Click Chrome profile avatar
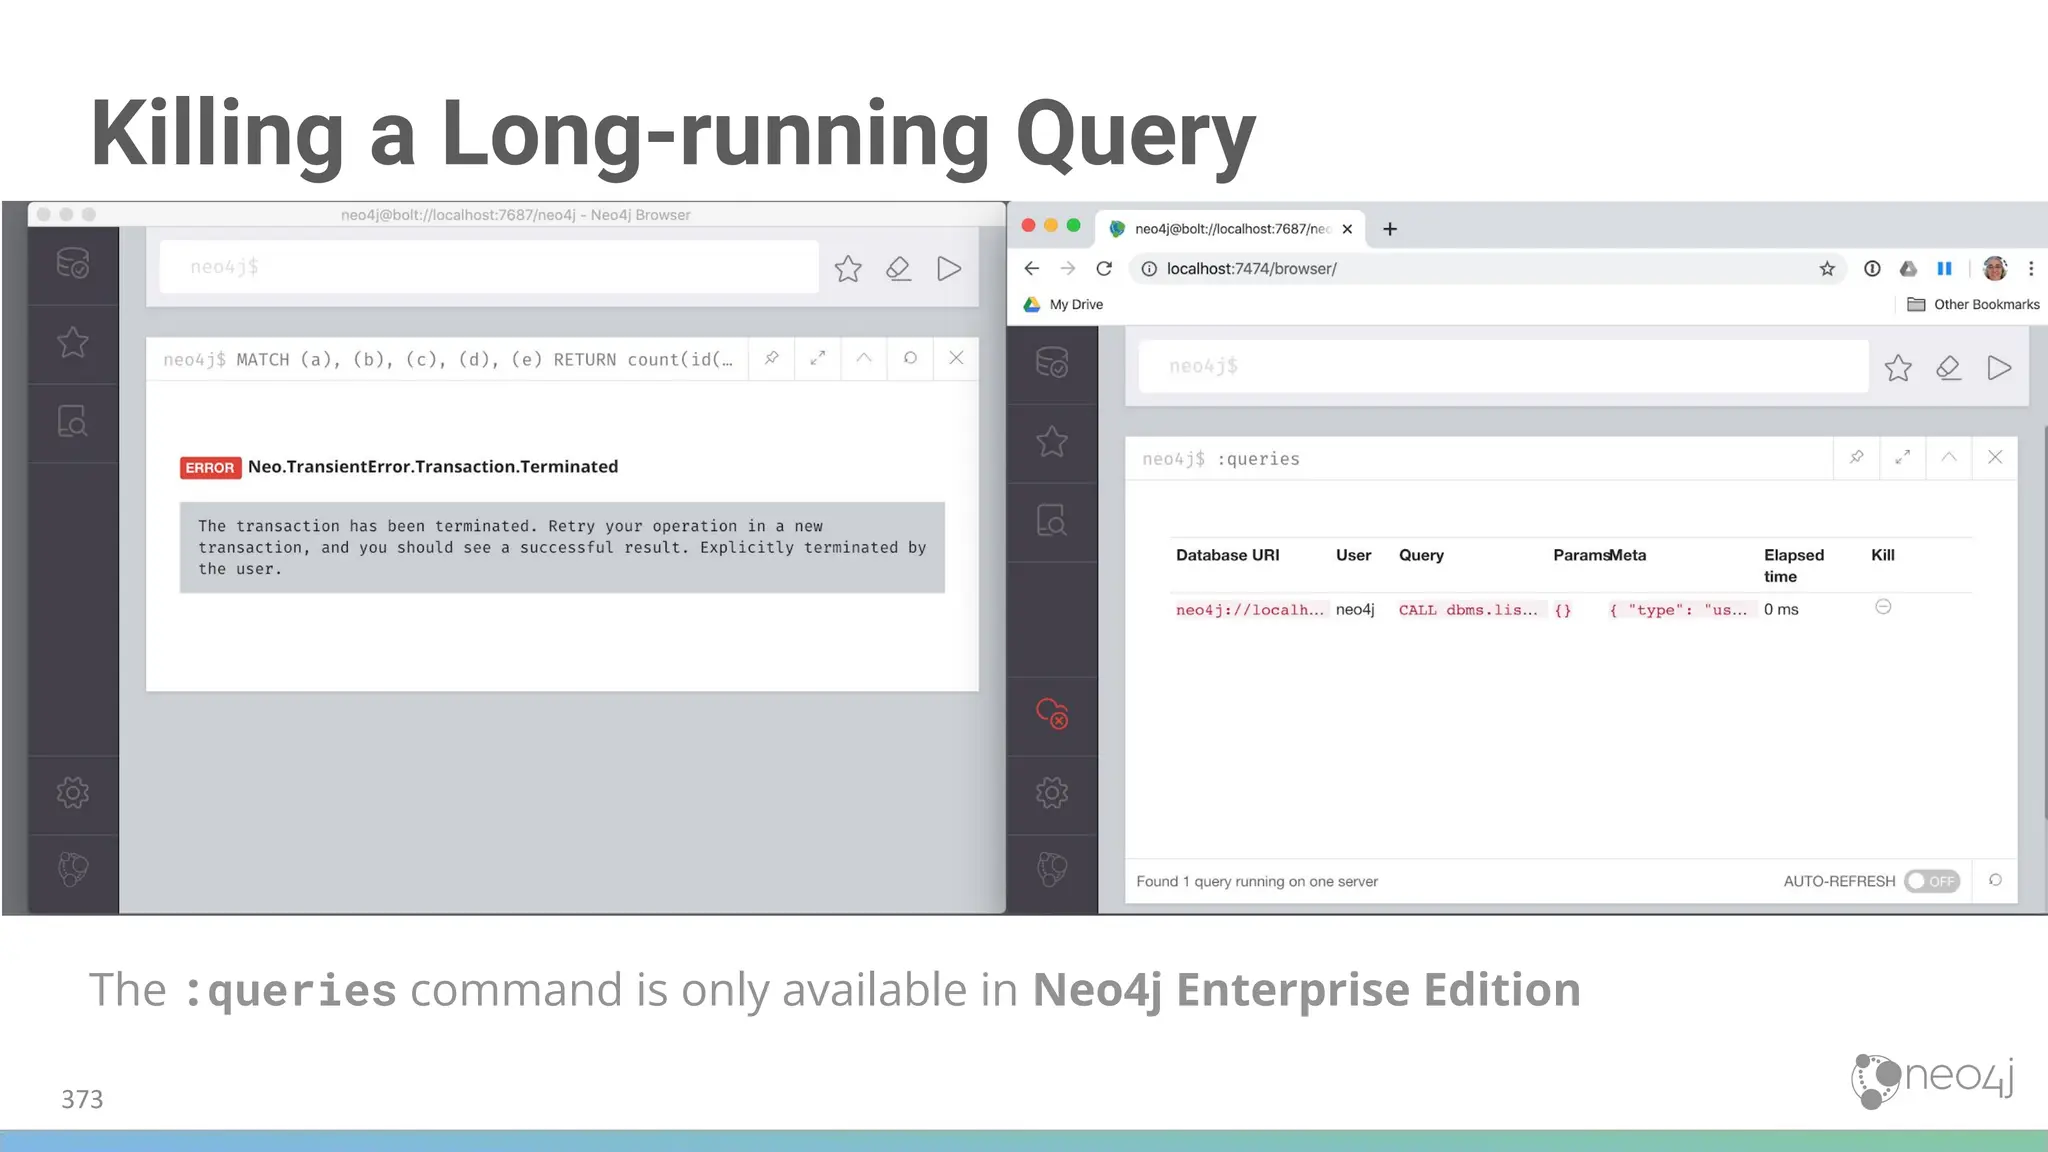The width and height of the screenshot is (2048, 1152). pos(1995,268)
